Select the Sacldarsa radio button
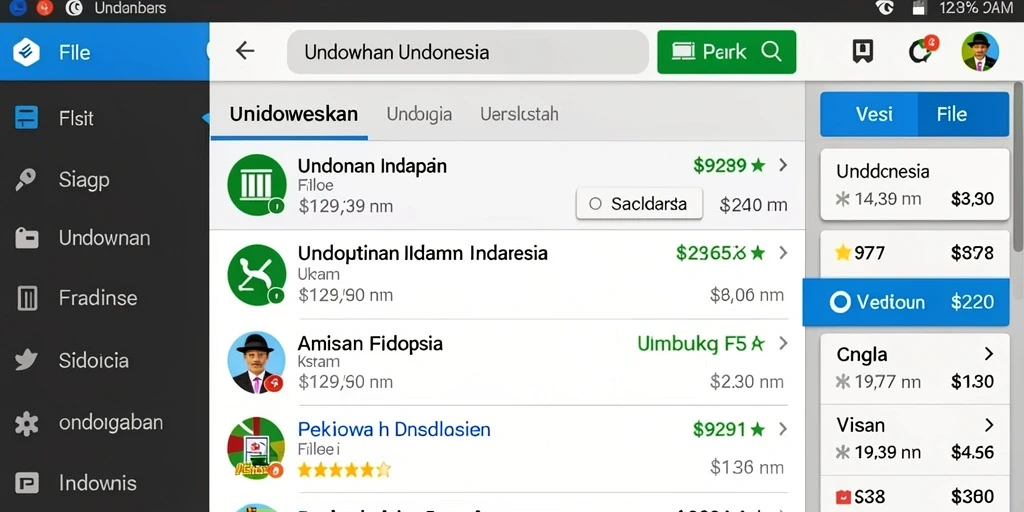1024x512 pixels. tap(595, 204)
